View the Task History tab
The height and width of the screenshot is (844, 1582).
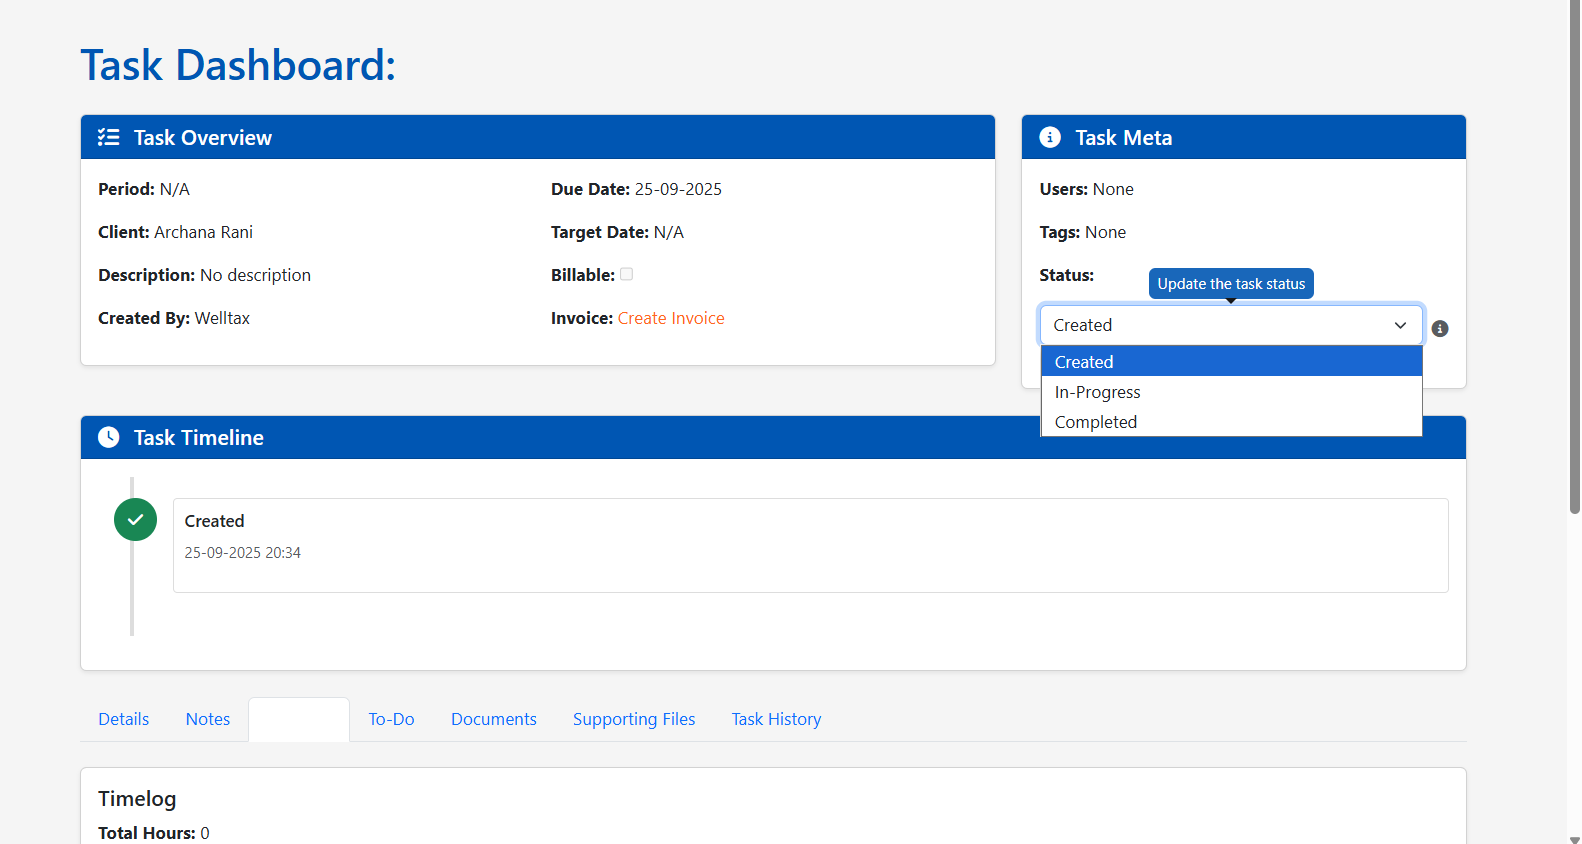[776, 719]
